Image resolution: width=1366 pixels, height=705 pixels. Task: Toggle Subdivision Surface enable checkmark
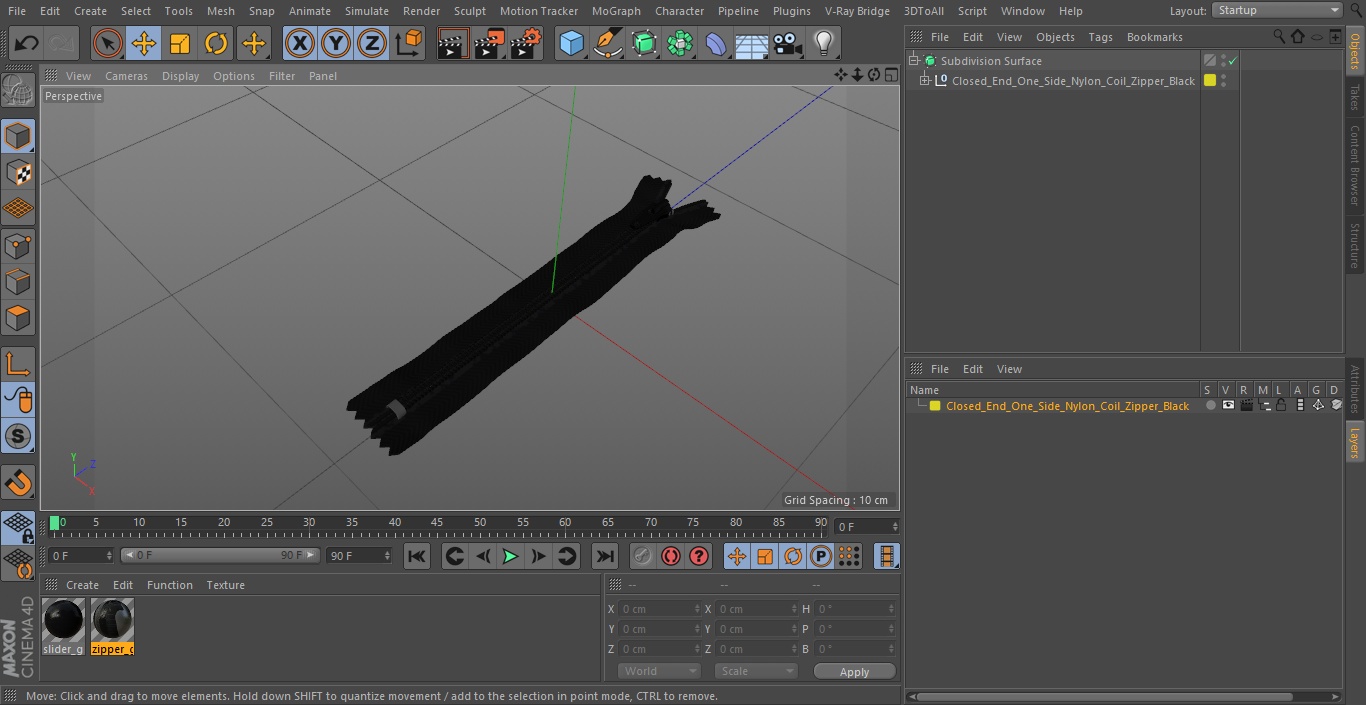click(x=1233, y=61)
